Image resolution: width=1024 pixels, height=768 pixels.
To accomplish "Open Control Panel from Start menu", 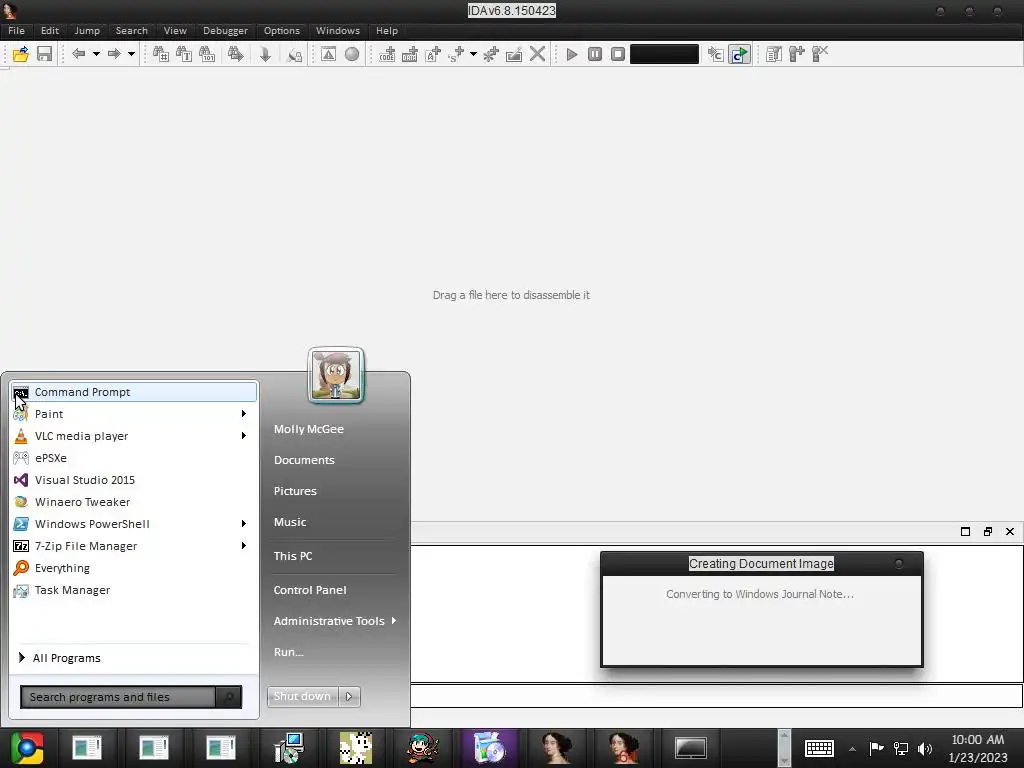I will click(310, 590).
